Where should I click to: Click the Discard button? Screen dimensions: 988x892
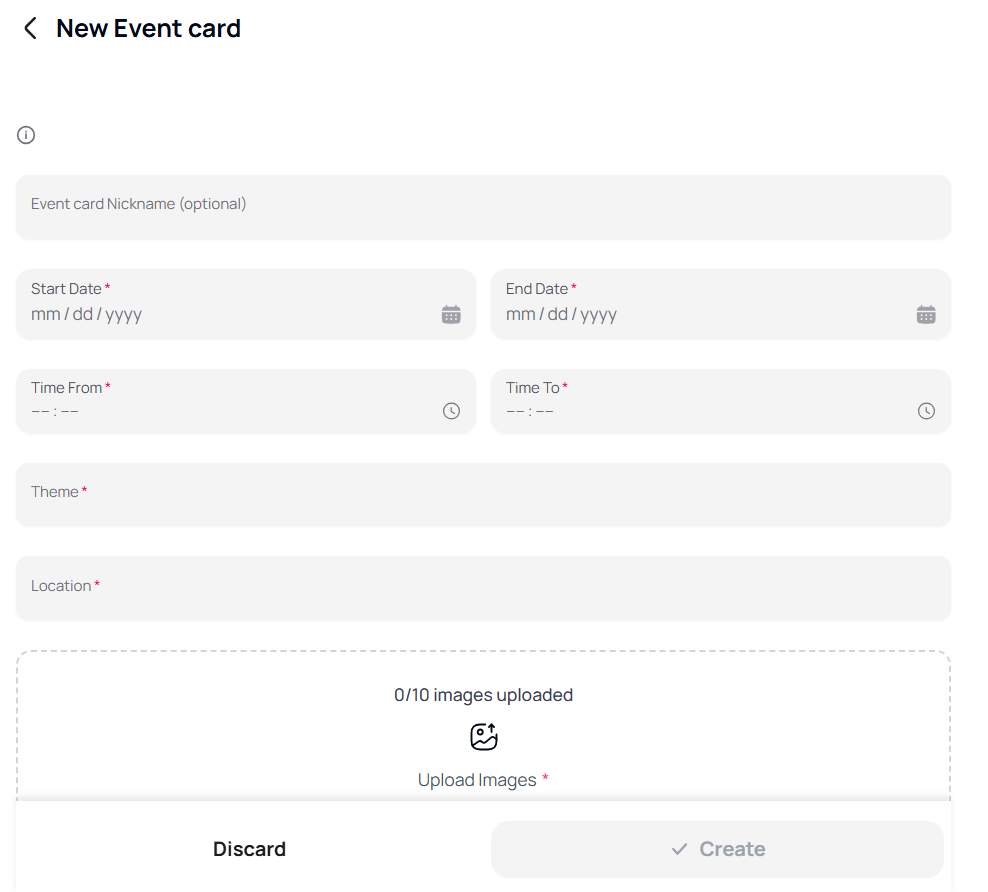coord(249,849)
